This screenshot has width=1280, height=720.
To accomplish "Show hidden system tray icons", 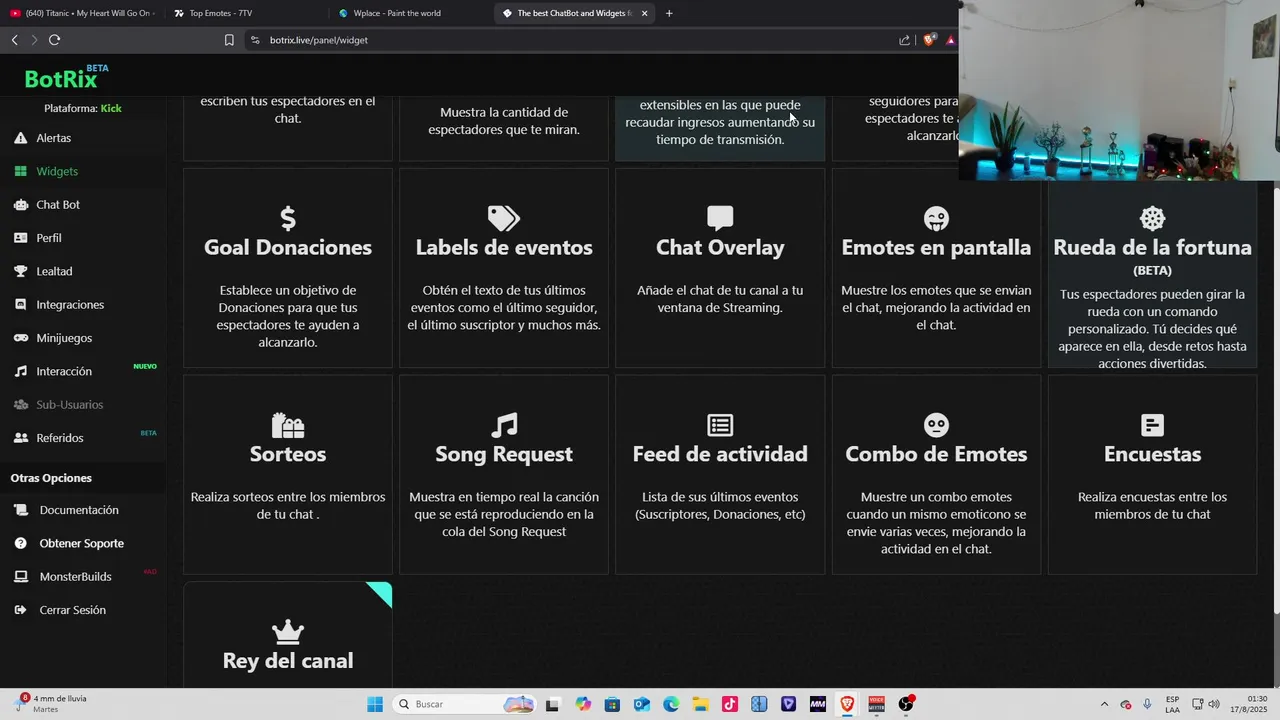I will [1104, 704].
